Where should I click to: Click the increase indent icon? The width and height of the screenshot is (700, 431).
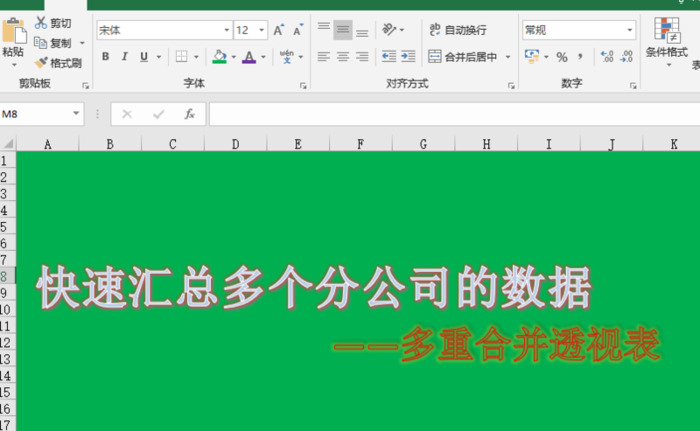coord(408,56)
